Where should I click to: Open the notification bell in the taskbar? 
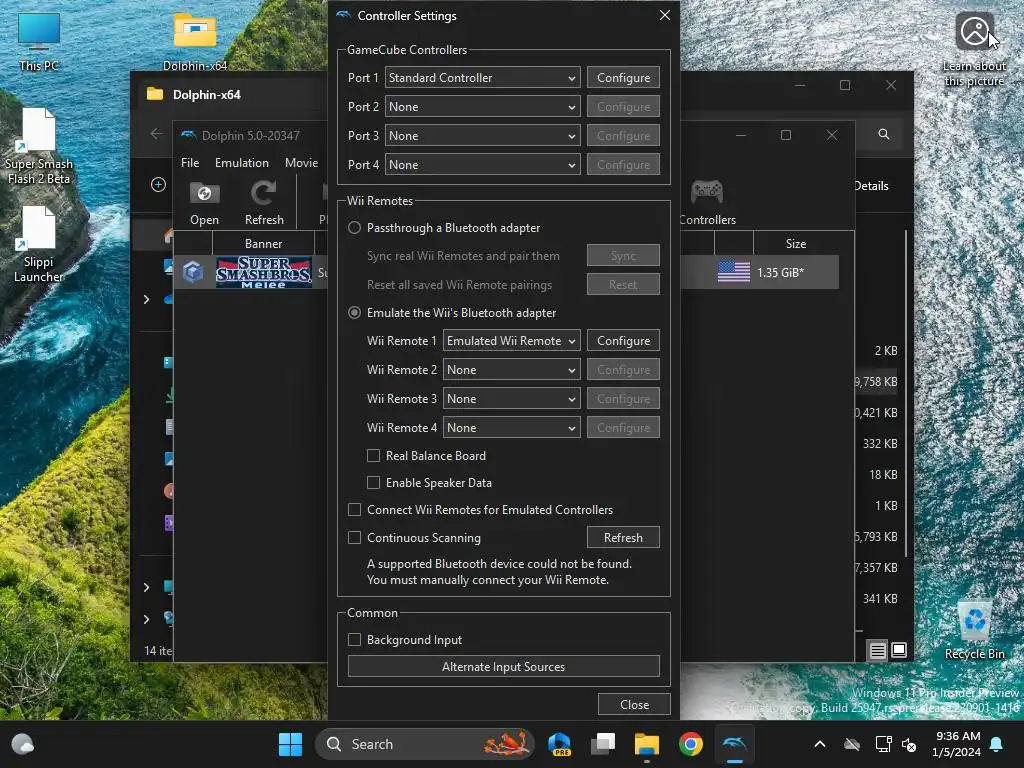pyautogui.click(x=997, y=744)
